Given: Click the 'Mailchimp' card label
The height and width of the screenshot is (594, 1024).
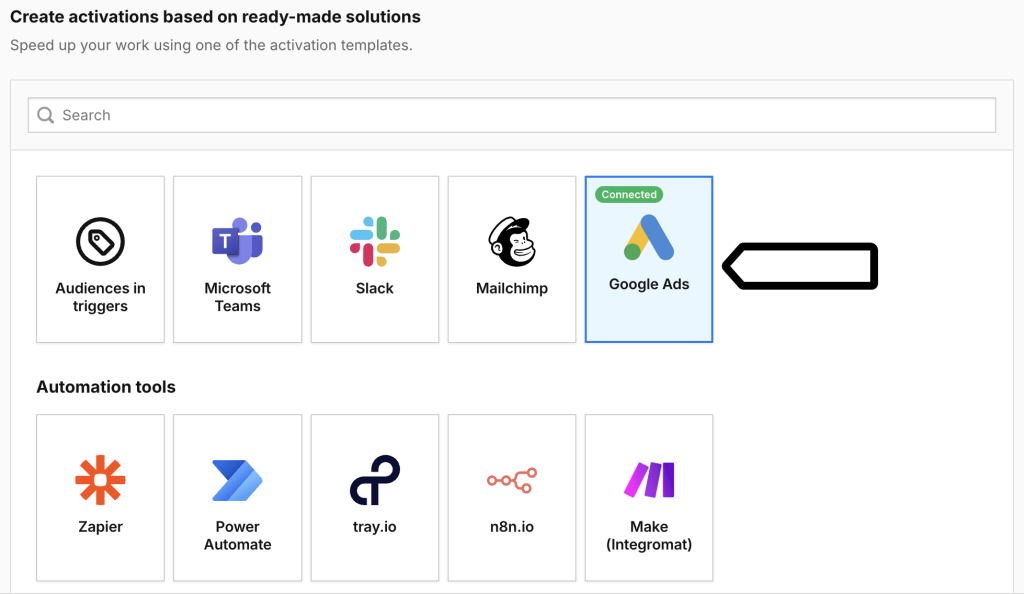Looking at the screenshot, I should tap(512, 289).
